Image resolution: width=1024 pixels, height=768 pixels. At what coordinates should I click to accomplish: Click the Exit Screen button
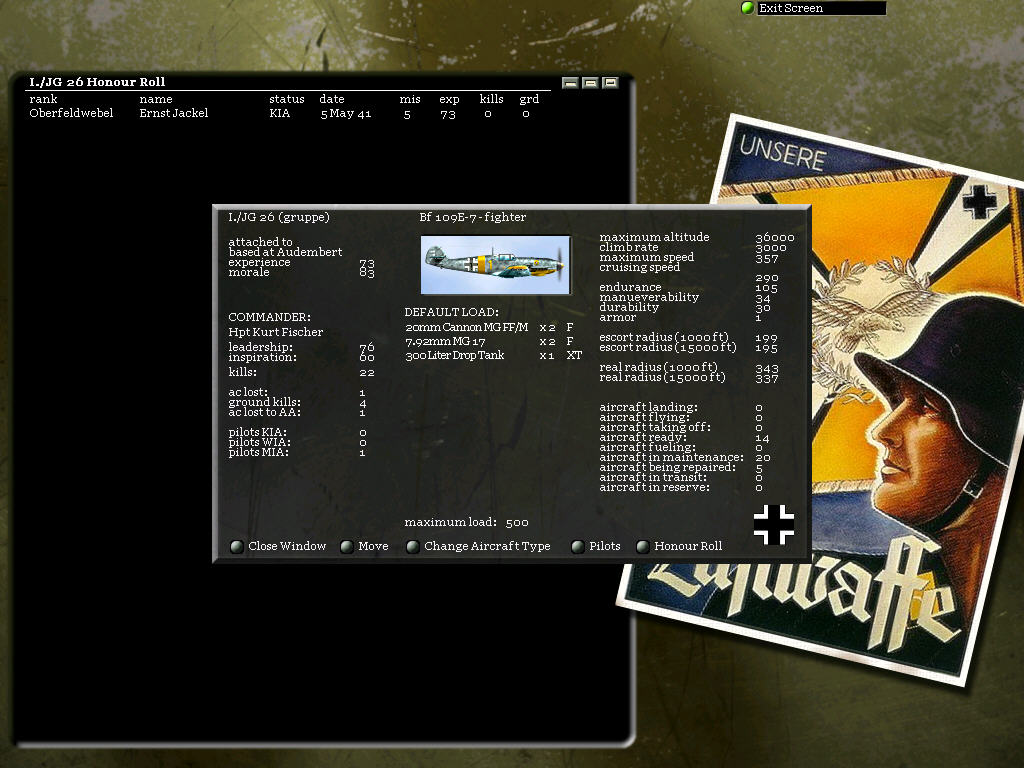point(813,8)
